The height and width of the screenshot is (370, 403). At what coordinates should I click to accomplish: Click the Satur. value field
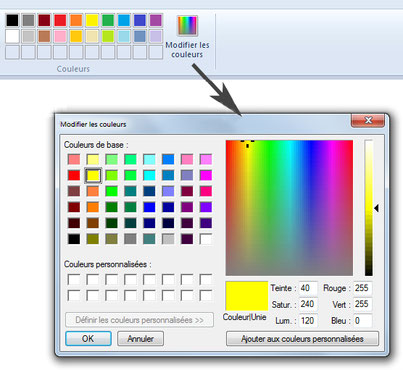pyautogui.click(x=308, y=304)
